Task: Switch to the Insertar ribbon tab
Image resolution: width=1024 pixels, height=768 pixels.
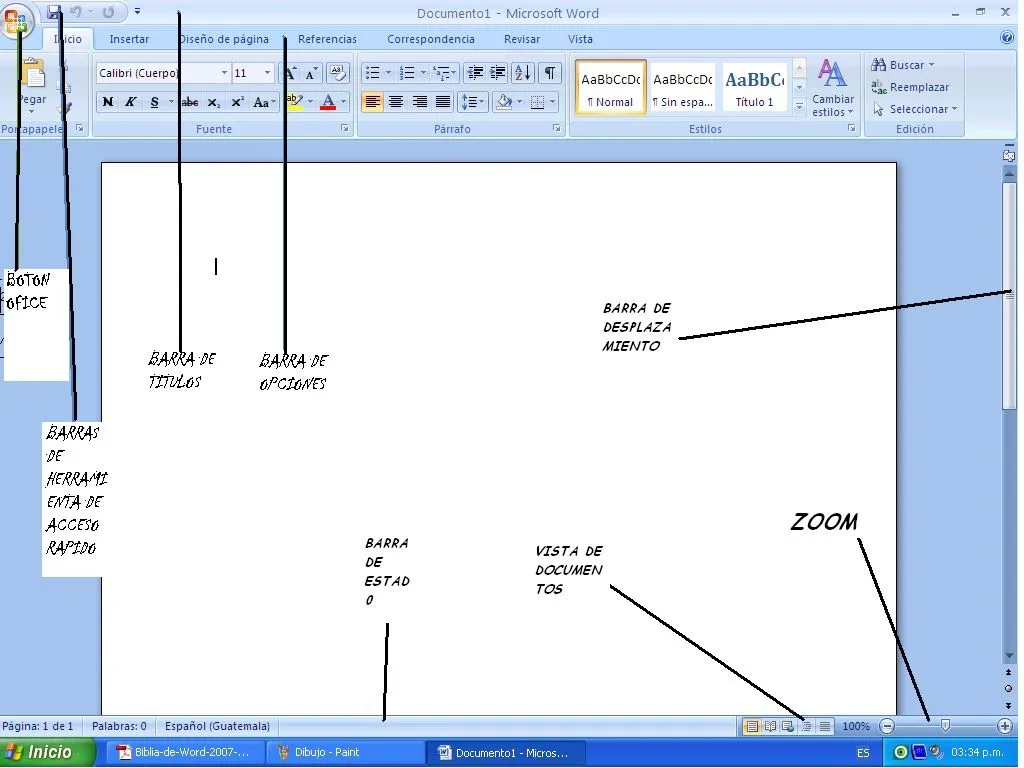Action: 129,39
